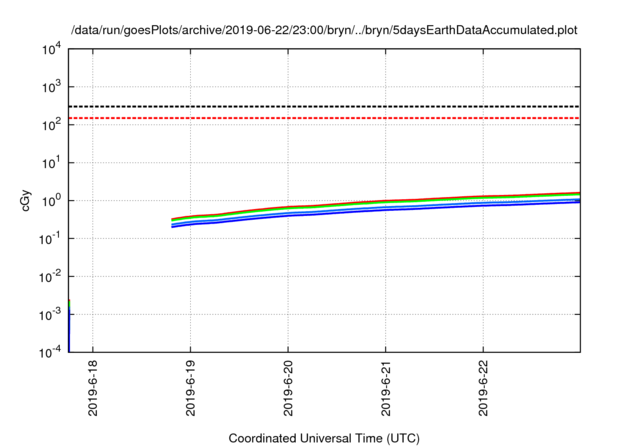Click the 10^4 y-axis tick label
The height and width of the screenshot is (448, 640).
[51, 49]
